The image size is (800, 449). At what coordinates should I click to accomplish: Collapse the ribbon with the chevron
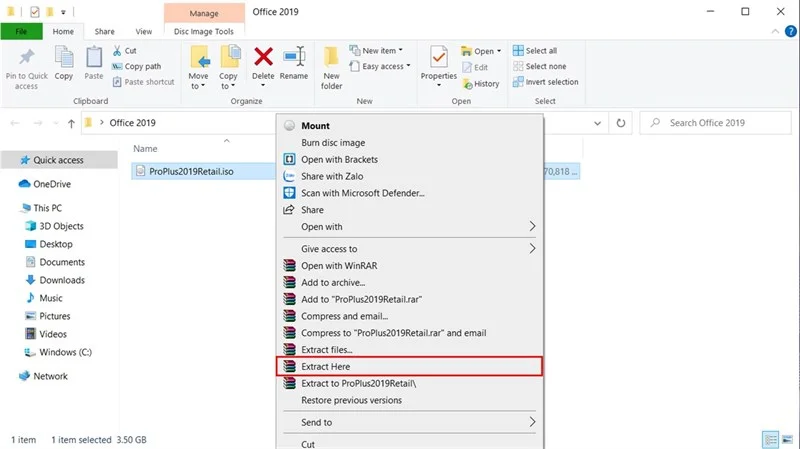[x=775, y=31]
